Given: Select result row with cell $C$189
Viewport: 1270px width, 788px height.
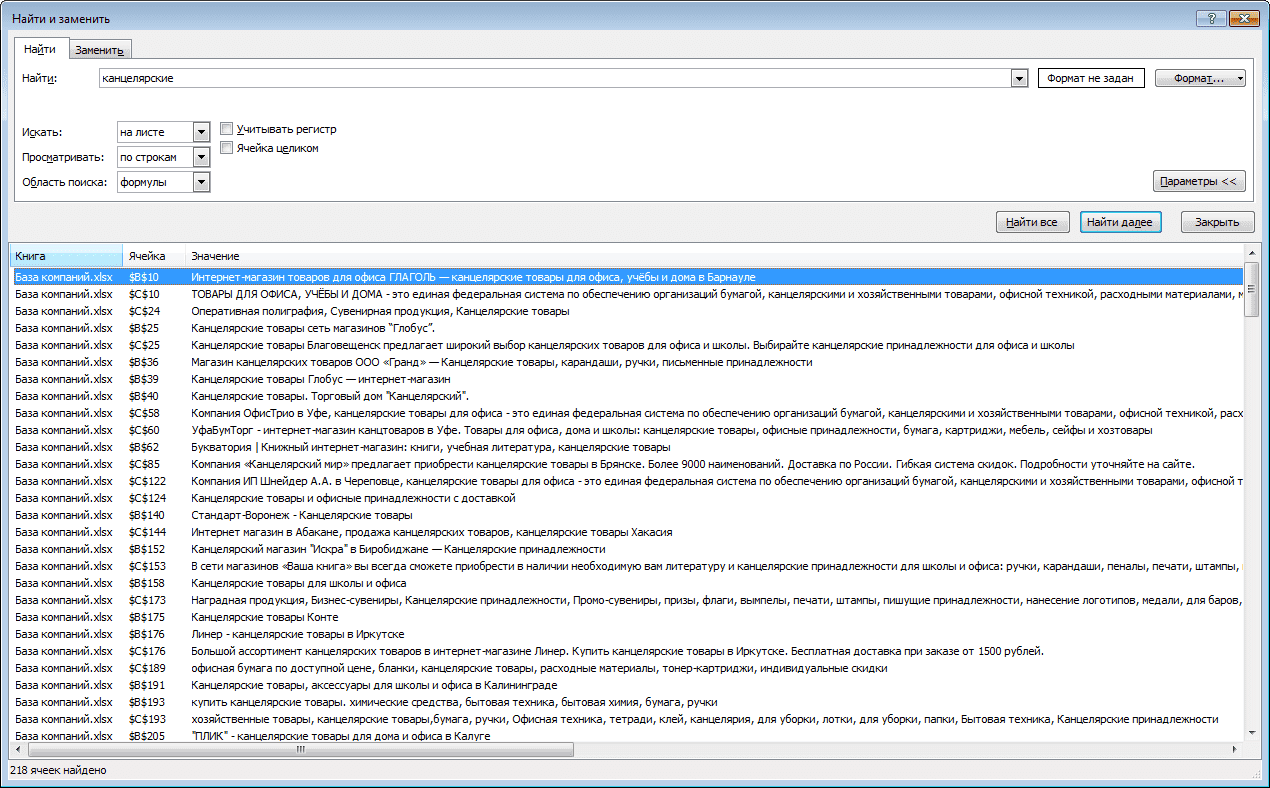Looking at the screenshot, I should pyautogui.click(x=626, y=668).
